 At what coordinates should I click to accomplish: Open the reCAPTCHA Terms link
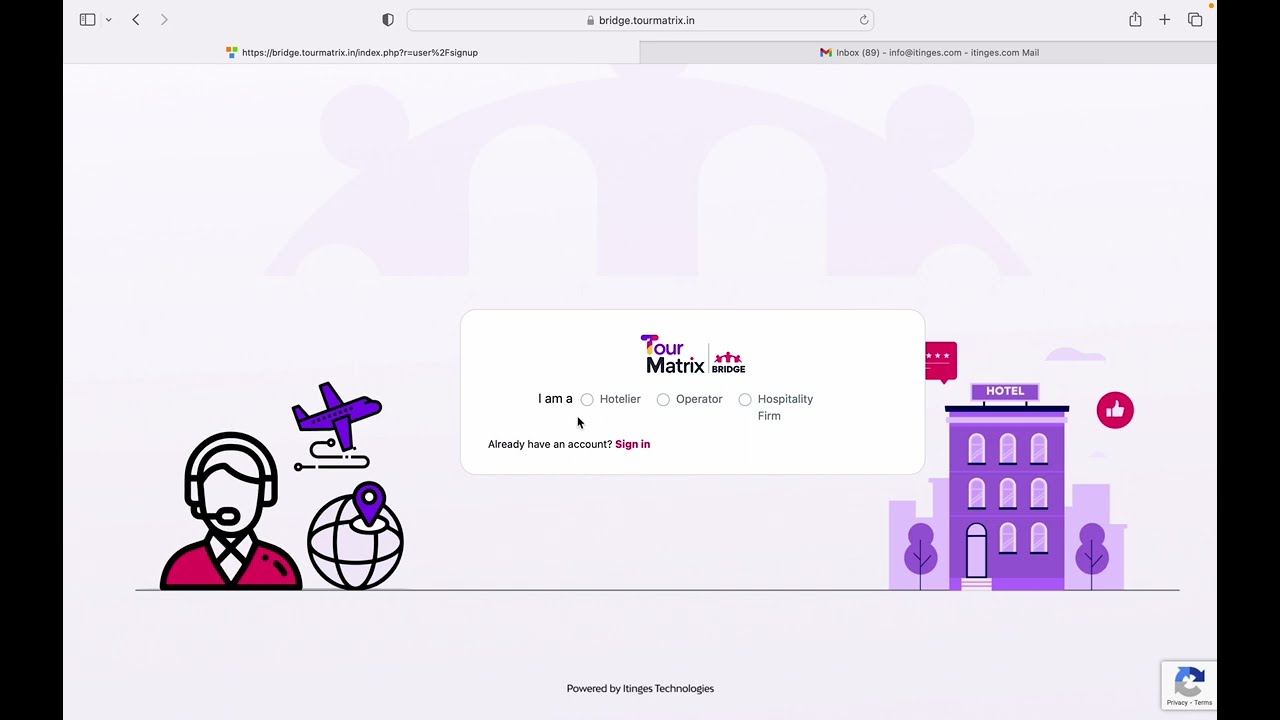point(1203,703)
